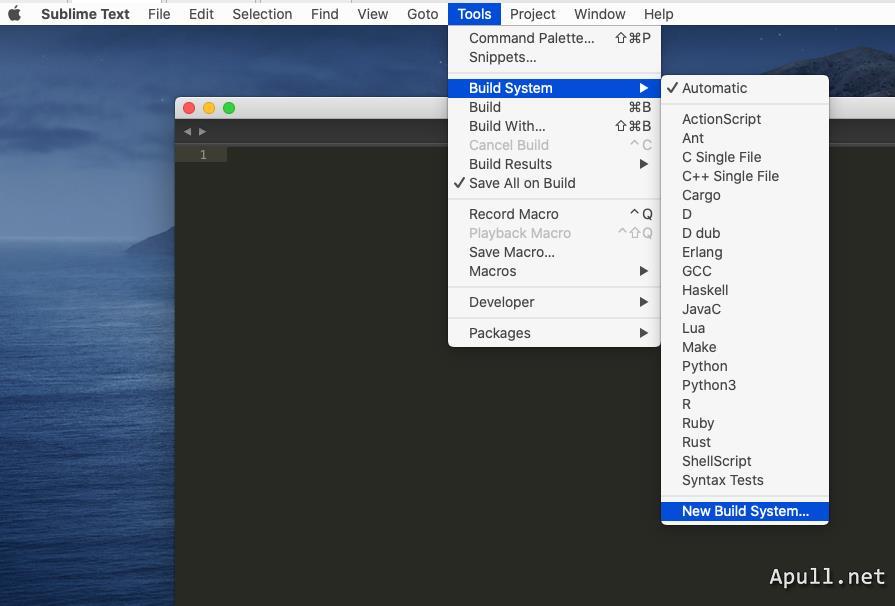Choose Build With… option

pos(554,126)
